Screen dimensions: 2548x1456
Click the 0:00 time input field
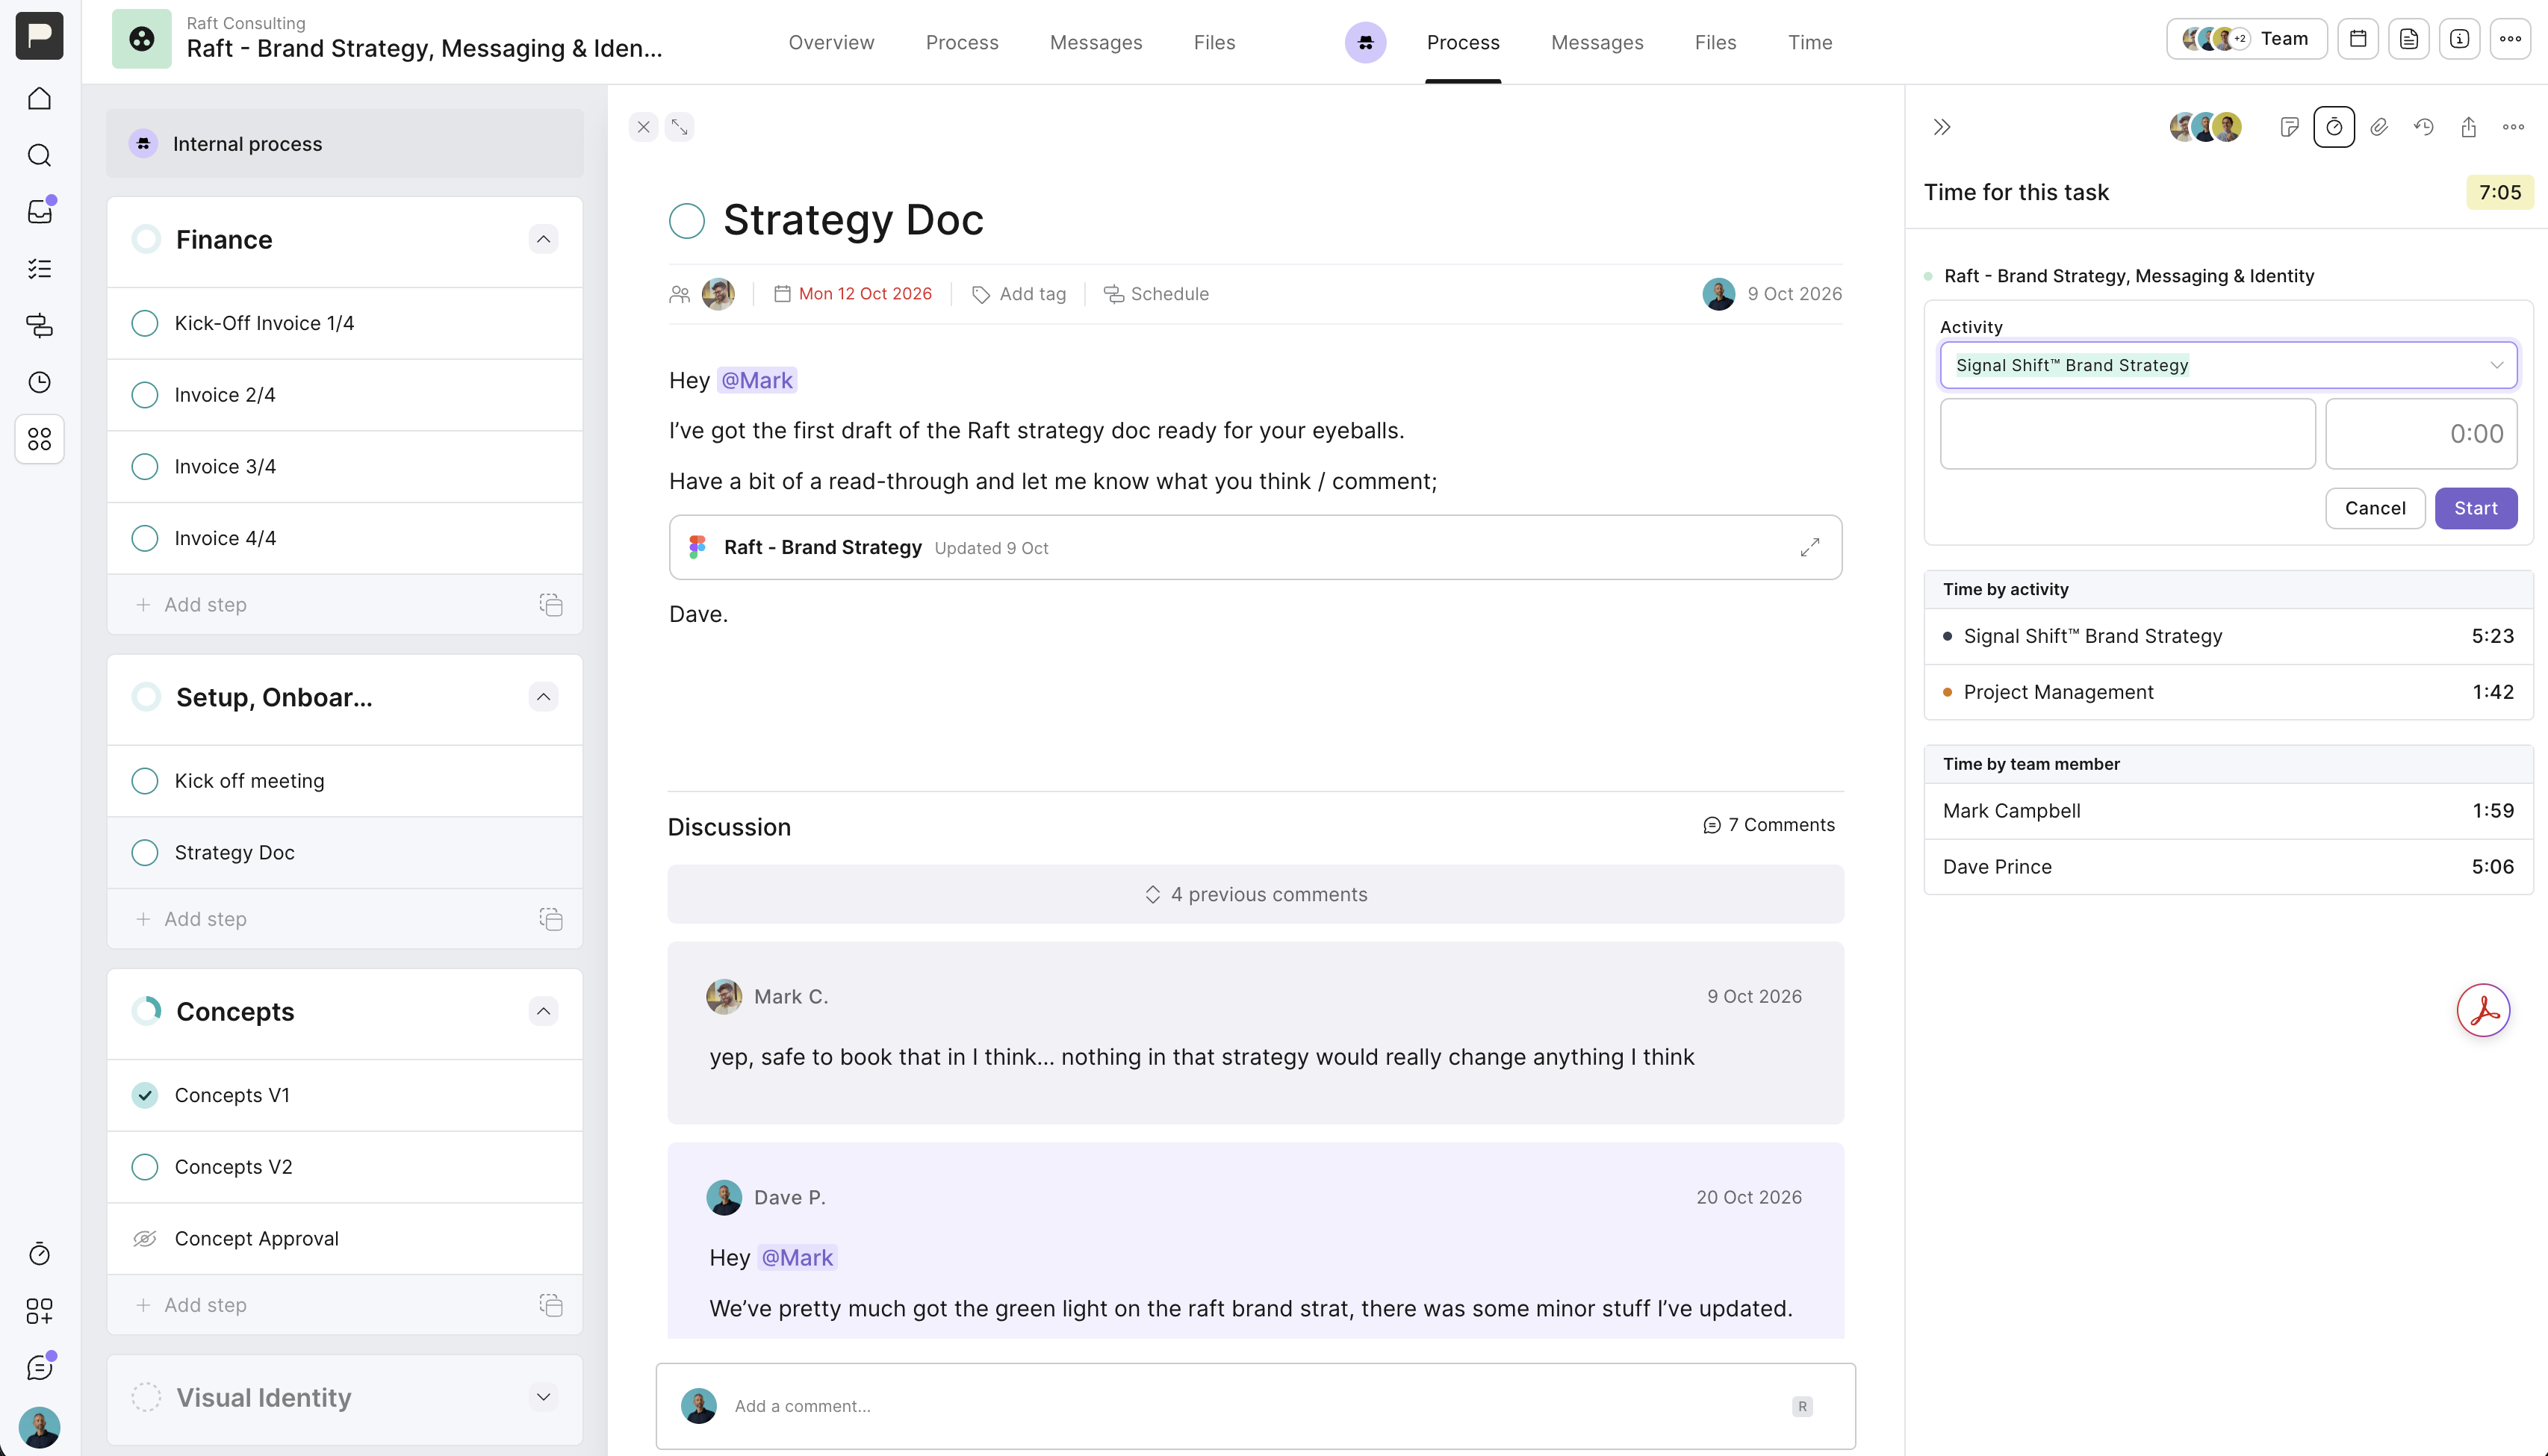[2421, 434]
